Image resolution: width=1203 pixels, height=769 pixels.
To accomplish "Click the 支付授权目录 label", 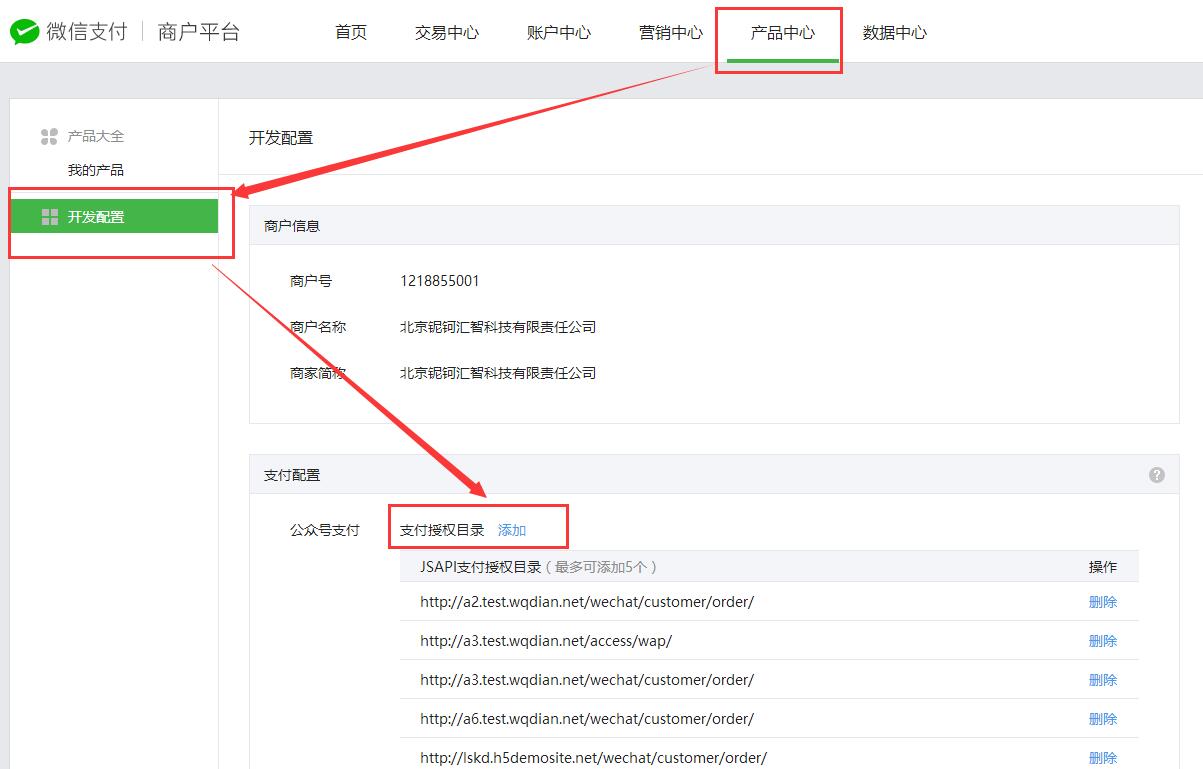I will [442, 530].
